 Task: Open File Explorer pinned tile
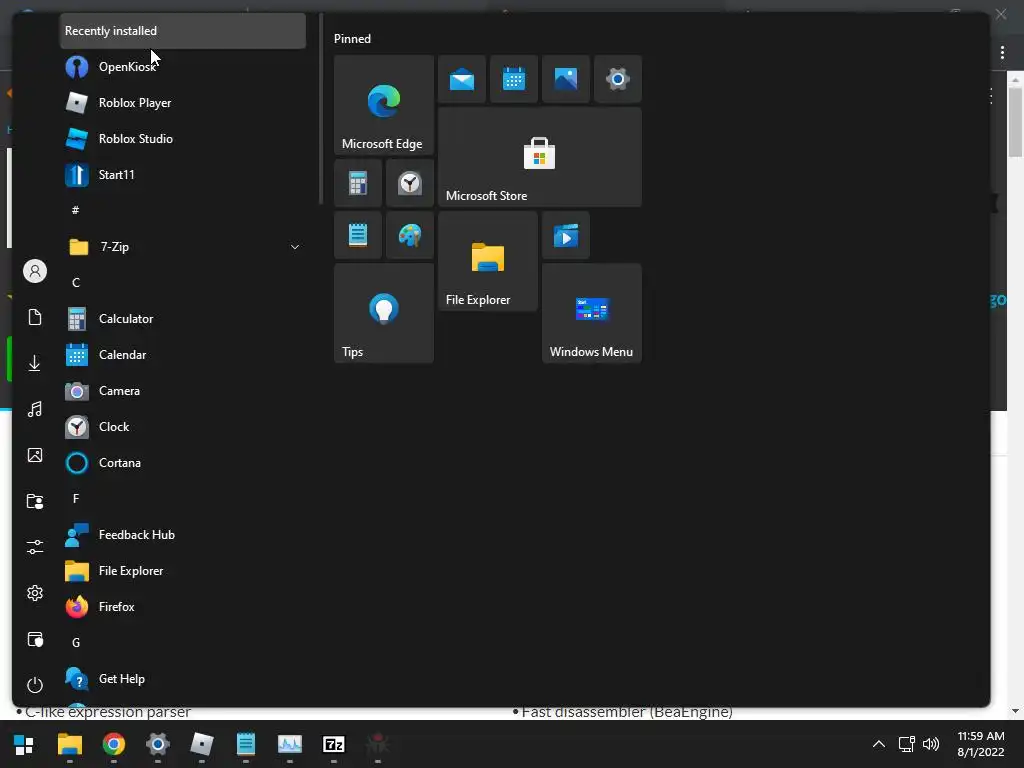tap(488, 261)
